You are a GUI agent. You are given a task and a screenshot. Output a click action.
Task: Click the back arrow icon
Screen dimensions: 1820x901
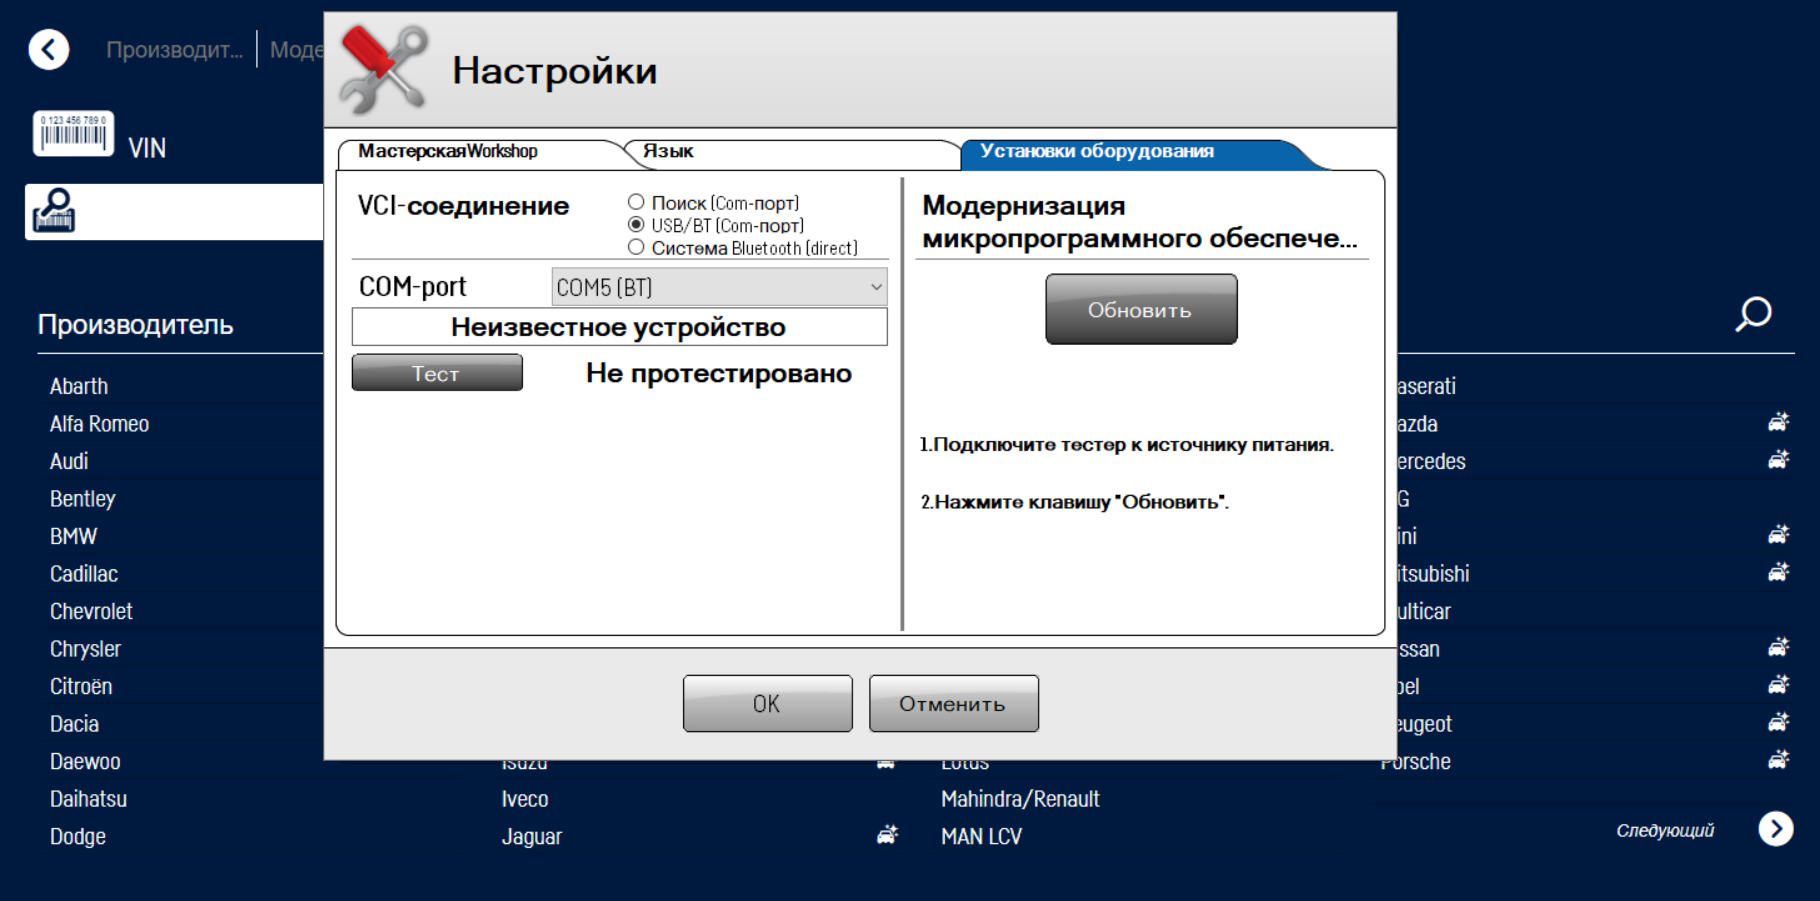(48, 49)
